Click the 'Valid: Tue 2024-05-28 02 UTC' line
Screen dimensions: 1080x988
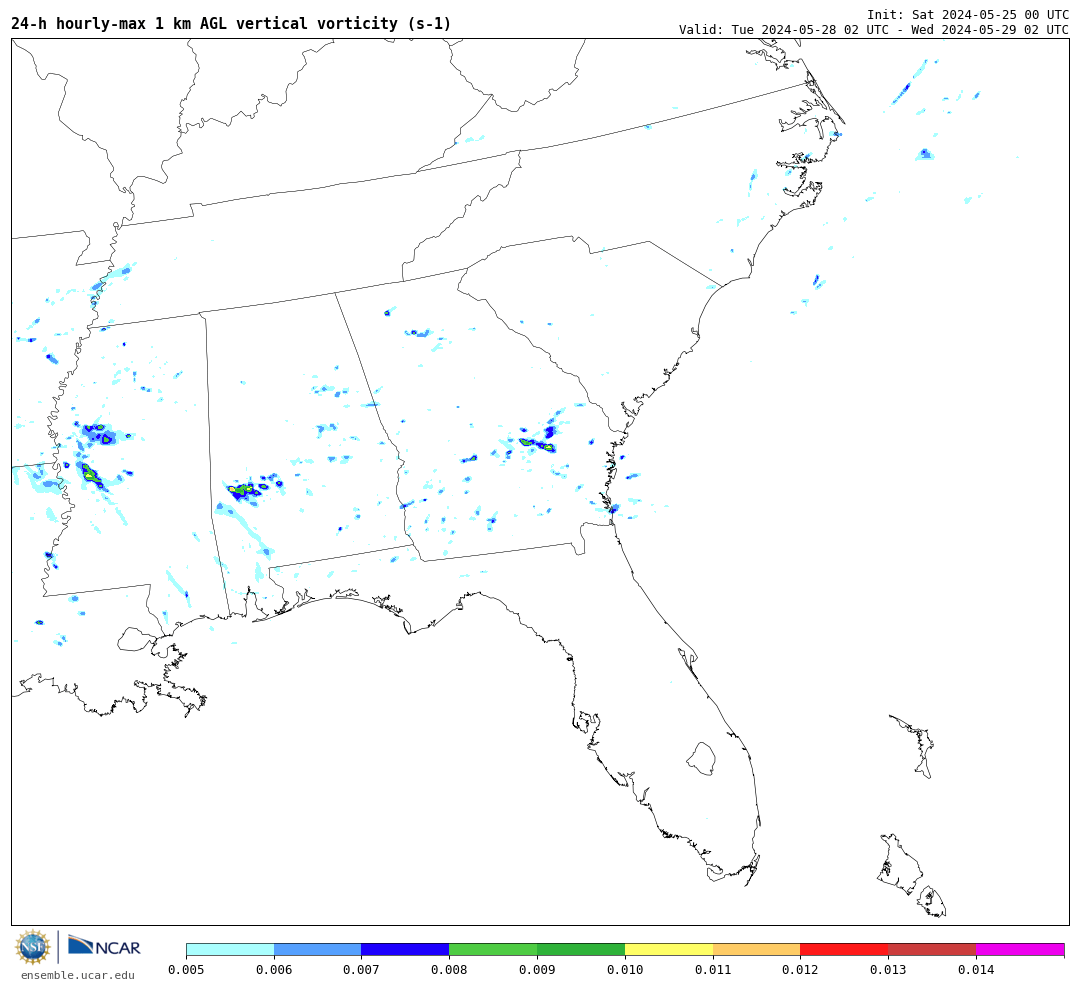874,30
